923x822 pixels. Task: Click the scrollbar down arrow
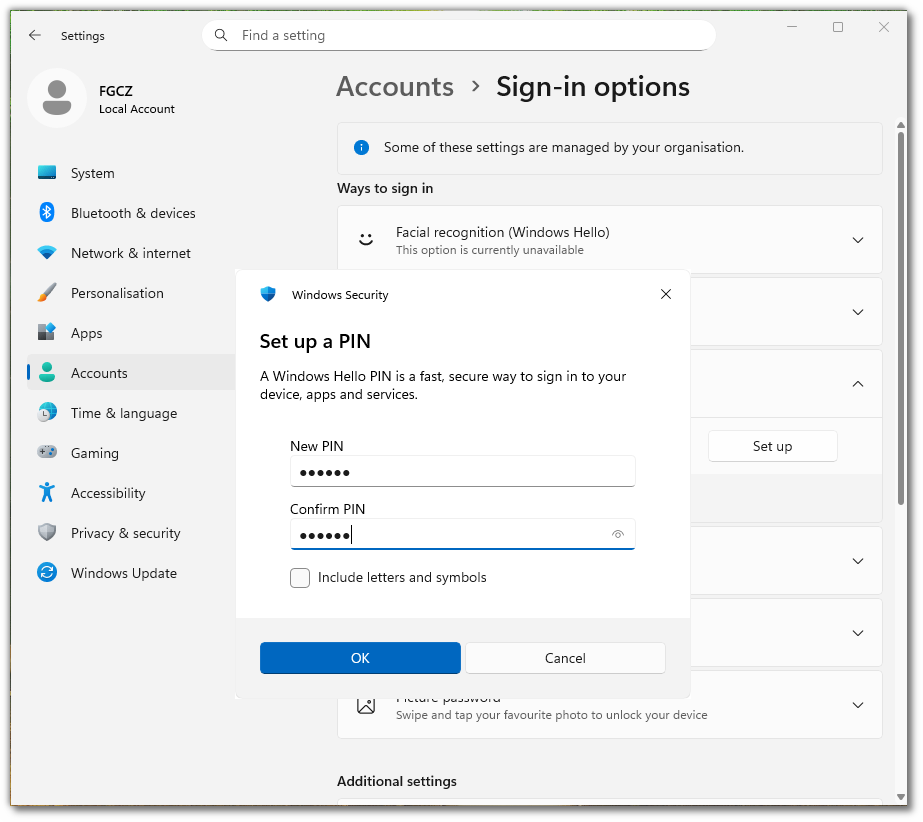coord(901,796)
